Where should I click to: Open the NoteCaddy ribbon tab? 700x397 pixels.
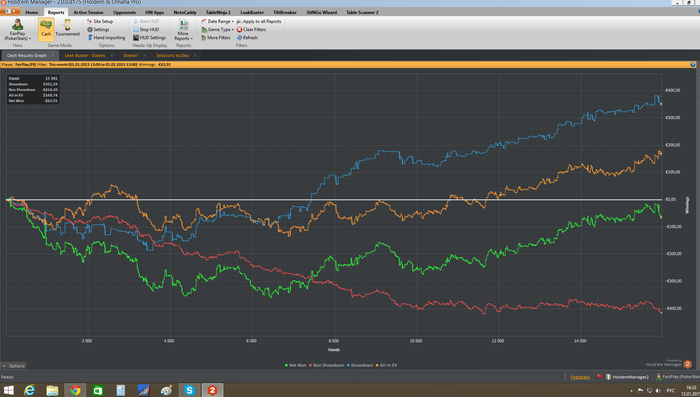tap(185, 12)
